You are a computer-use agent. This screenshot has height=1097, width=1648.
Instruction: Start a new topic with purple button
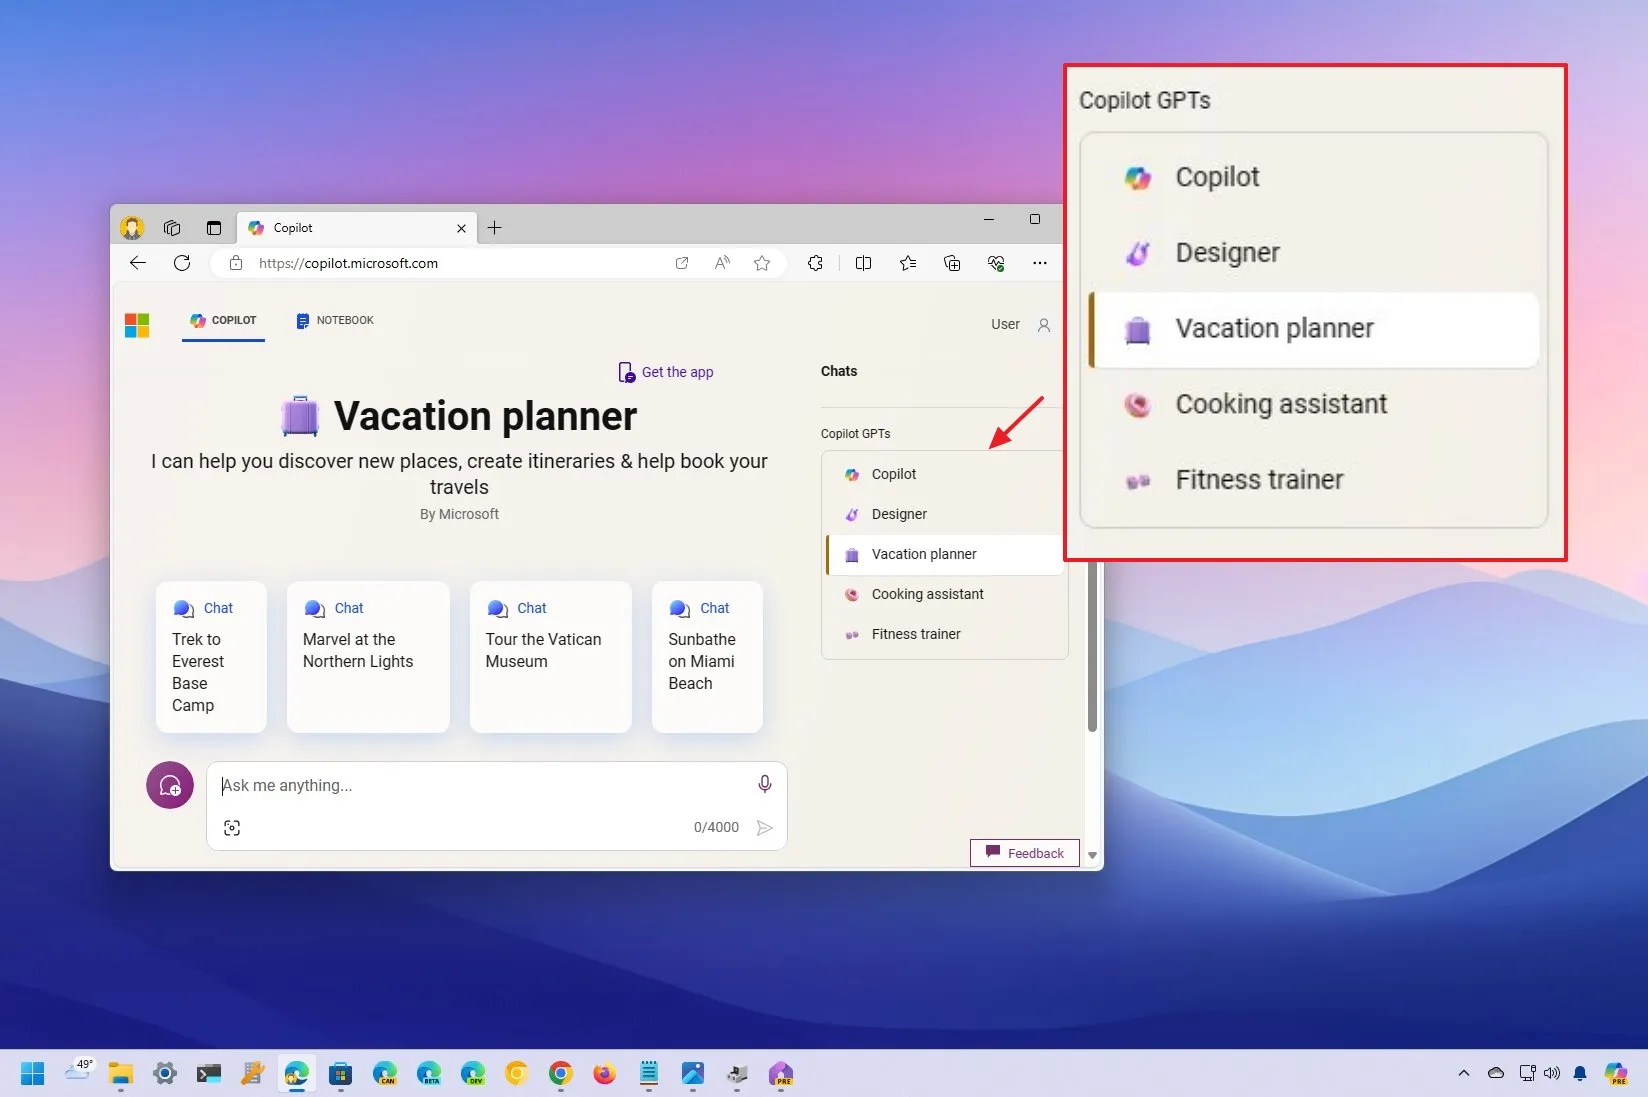(x=170, y=785)
